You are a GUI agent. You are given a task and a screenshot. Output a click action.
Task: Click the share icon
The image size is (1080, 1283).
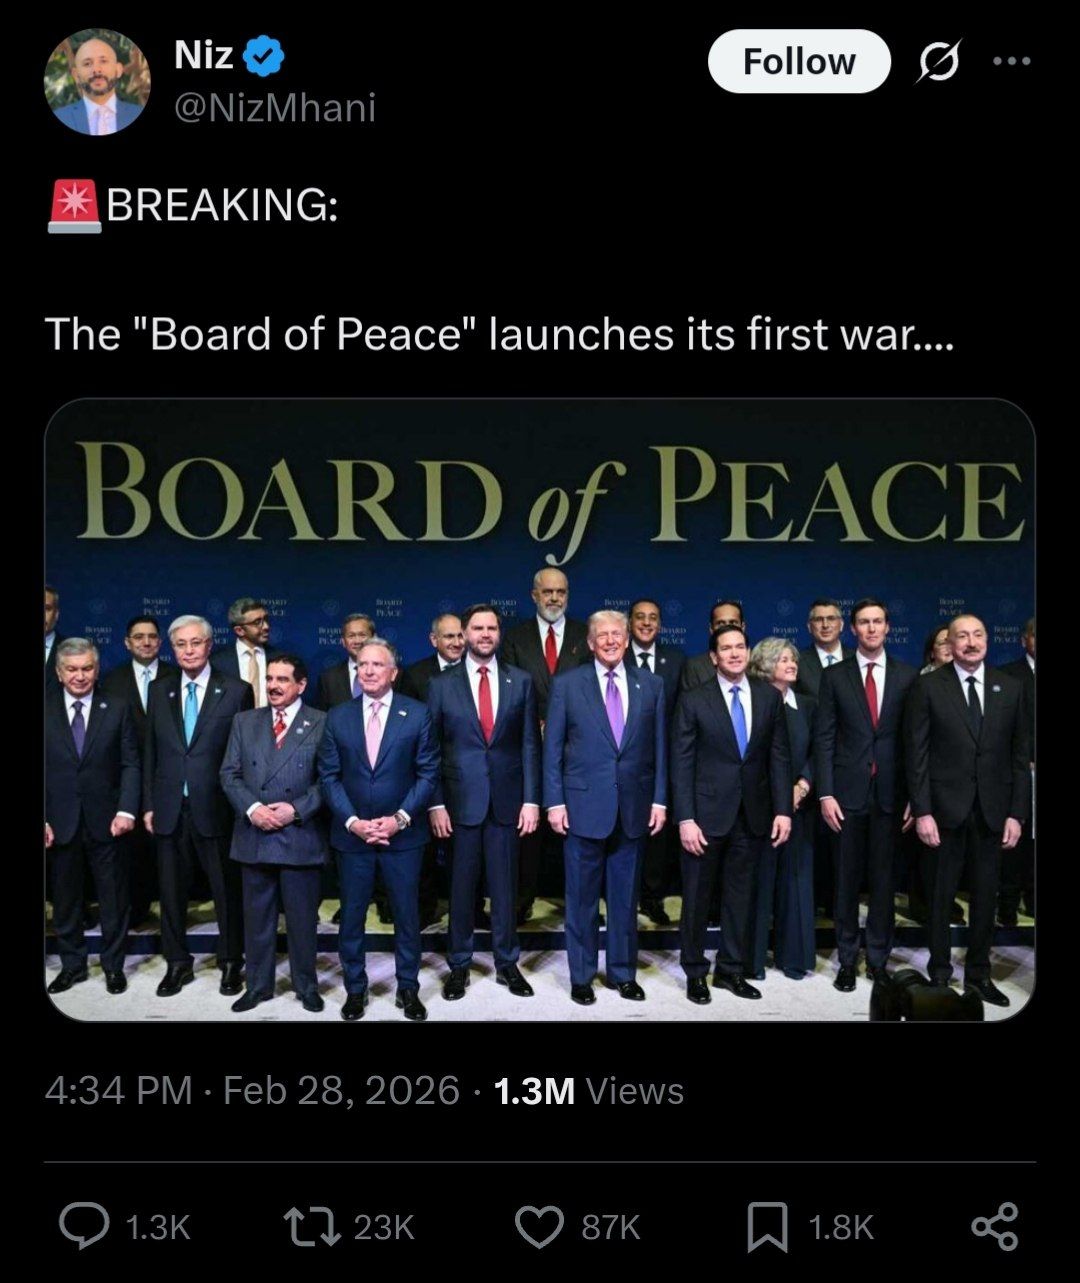995,1226
